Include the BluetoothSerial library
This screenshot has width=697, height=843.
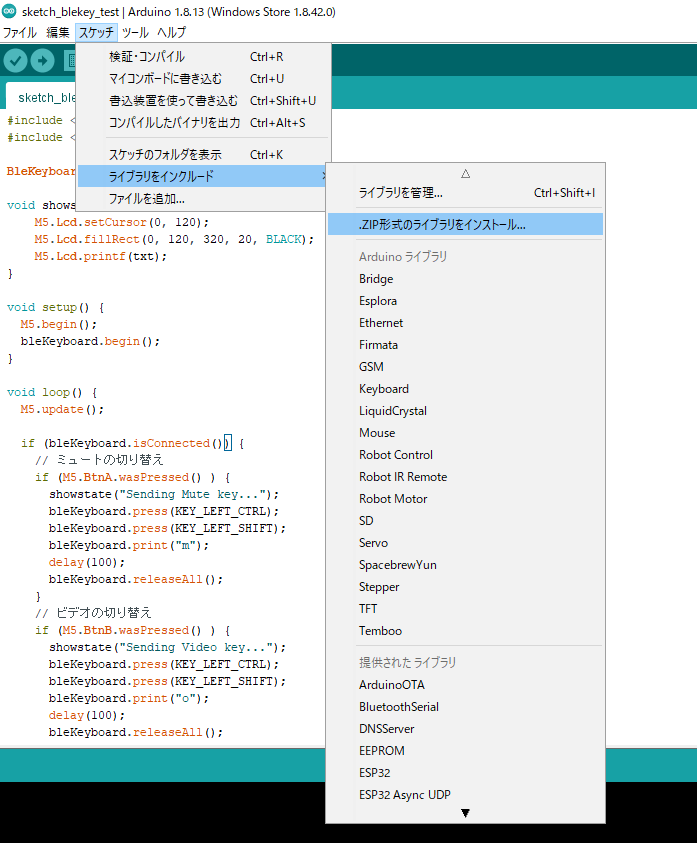465,707
